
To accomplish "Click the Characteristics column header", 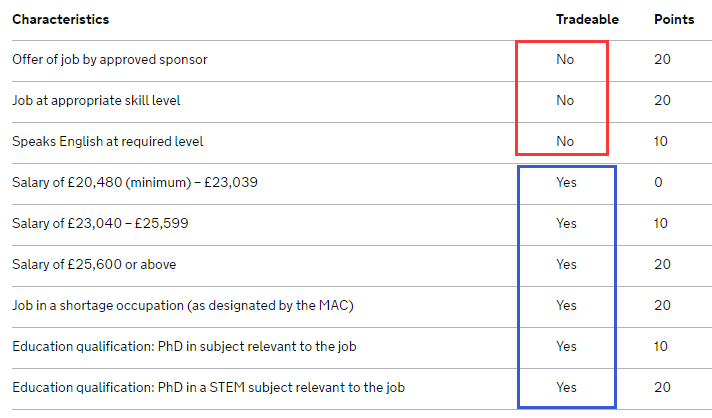I will [x=60, y=20].
